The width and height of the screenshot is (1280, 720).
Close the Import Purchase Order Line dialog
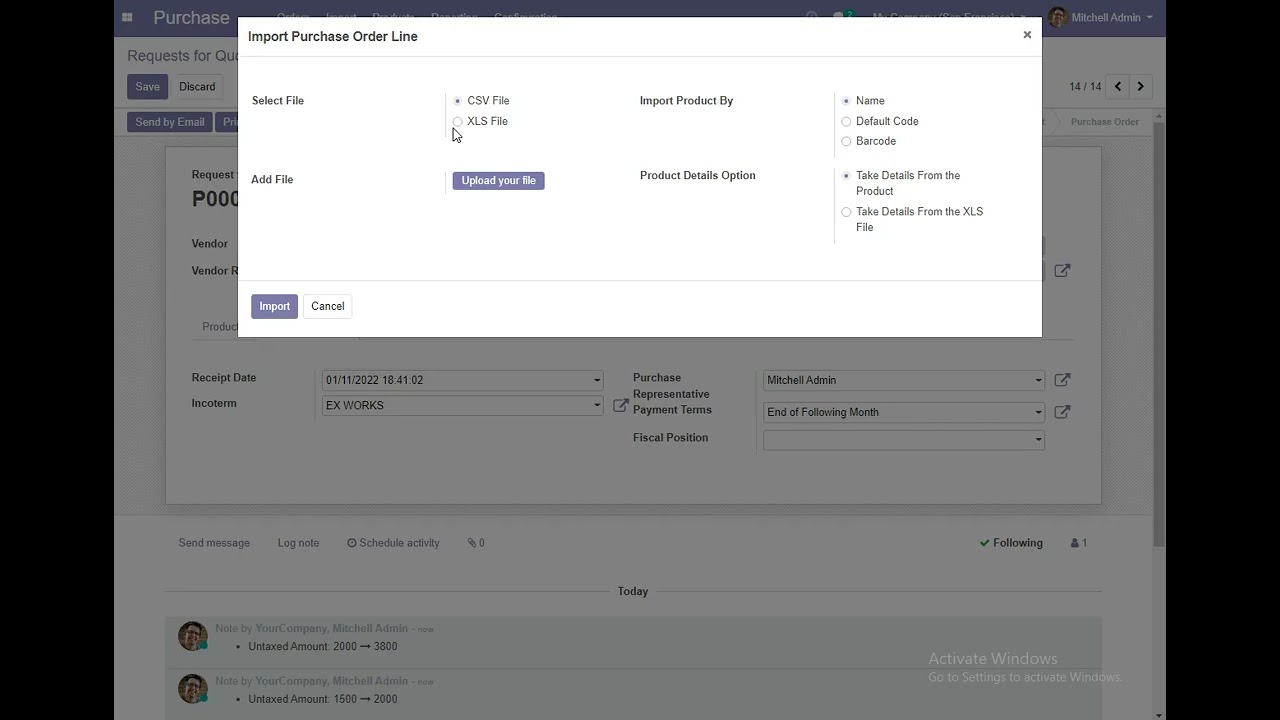coord(1026,35)
